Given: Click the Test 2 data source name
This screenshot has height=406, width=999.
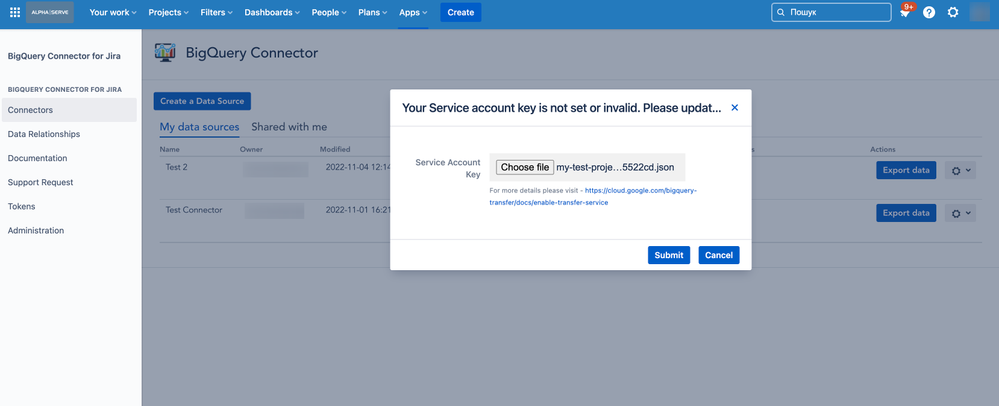Looking at the screenshot, I should tap(176, 167).
